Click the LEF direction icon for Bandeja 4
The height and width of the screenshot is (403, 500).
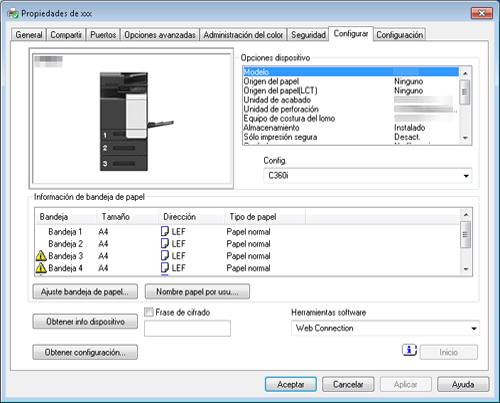click(x=165, y=268)
